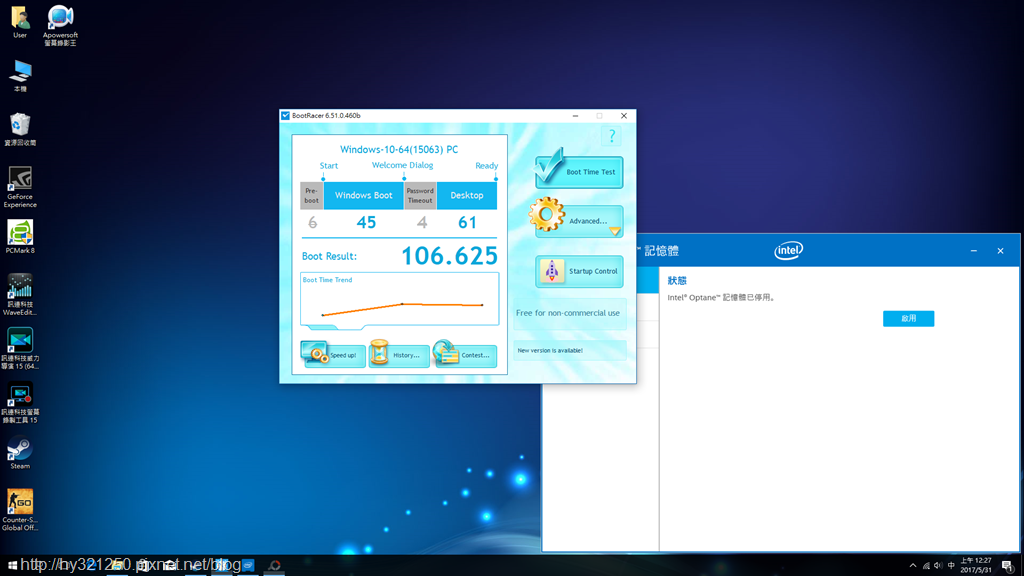The image size is (1024, 576).
Task: Open Startup Control in BootRacer
Action: tap(579, 271)
